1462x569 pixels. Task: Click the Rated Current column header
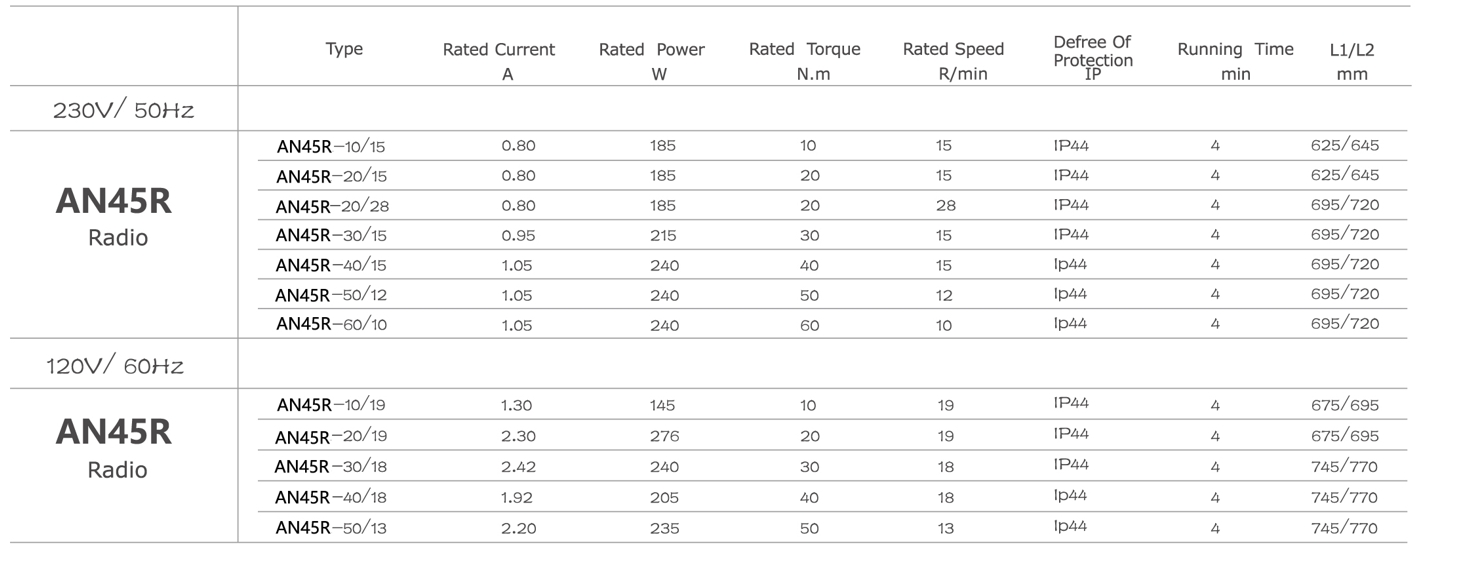(499, 61)
